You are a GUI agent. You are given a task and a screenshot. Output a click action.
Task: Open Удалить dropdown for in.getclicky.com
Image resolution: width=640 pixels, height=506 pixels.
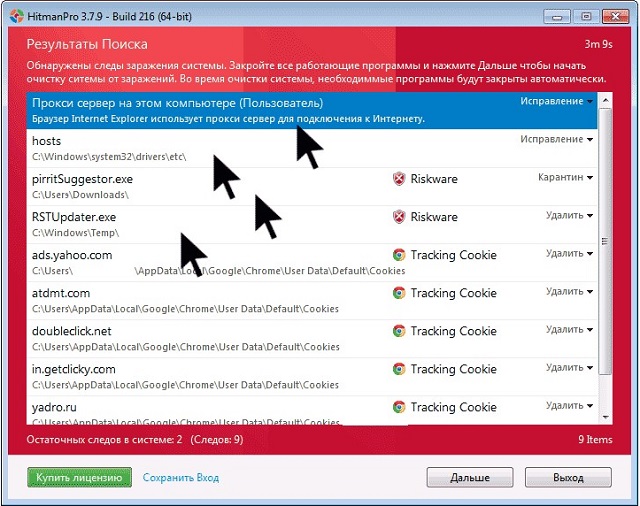tap(569, 367)
